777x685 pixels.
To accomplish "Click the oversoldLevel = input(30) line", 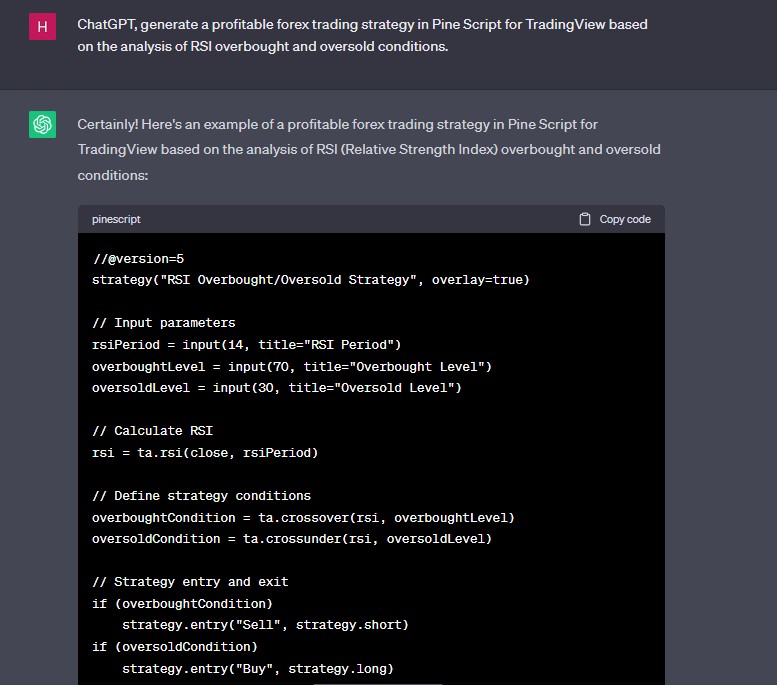I will click(x=277, y=388).
